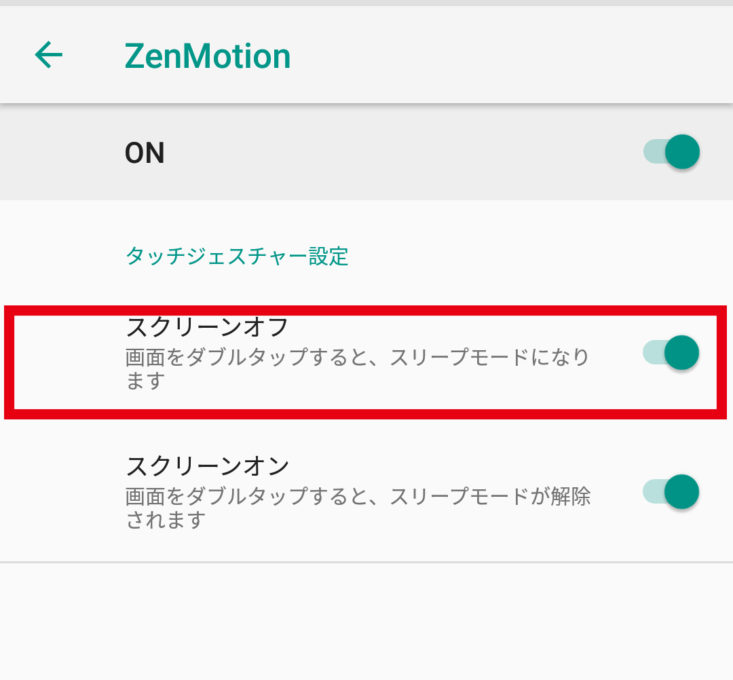Screen dimensions: 733x680
Task: Tap the スクリーンオン setting title
Action: point(207,465)
